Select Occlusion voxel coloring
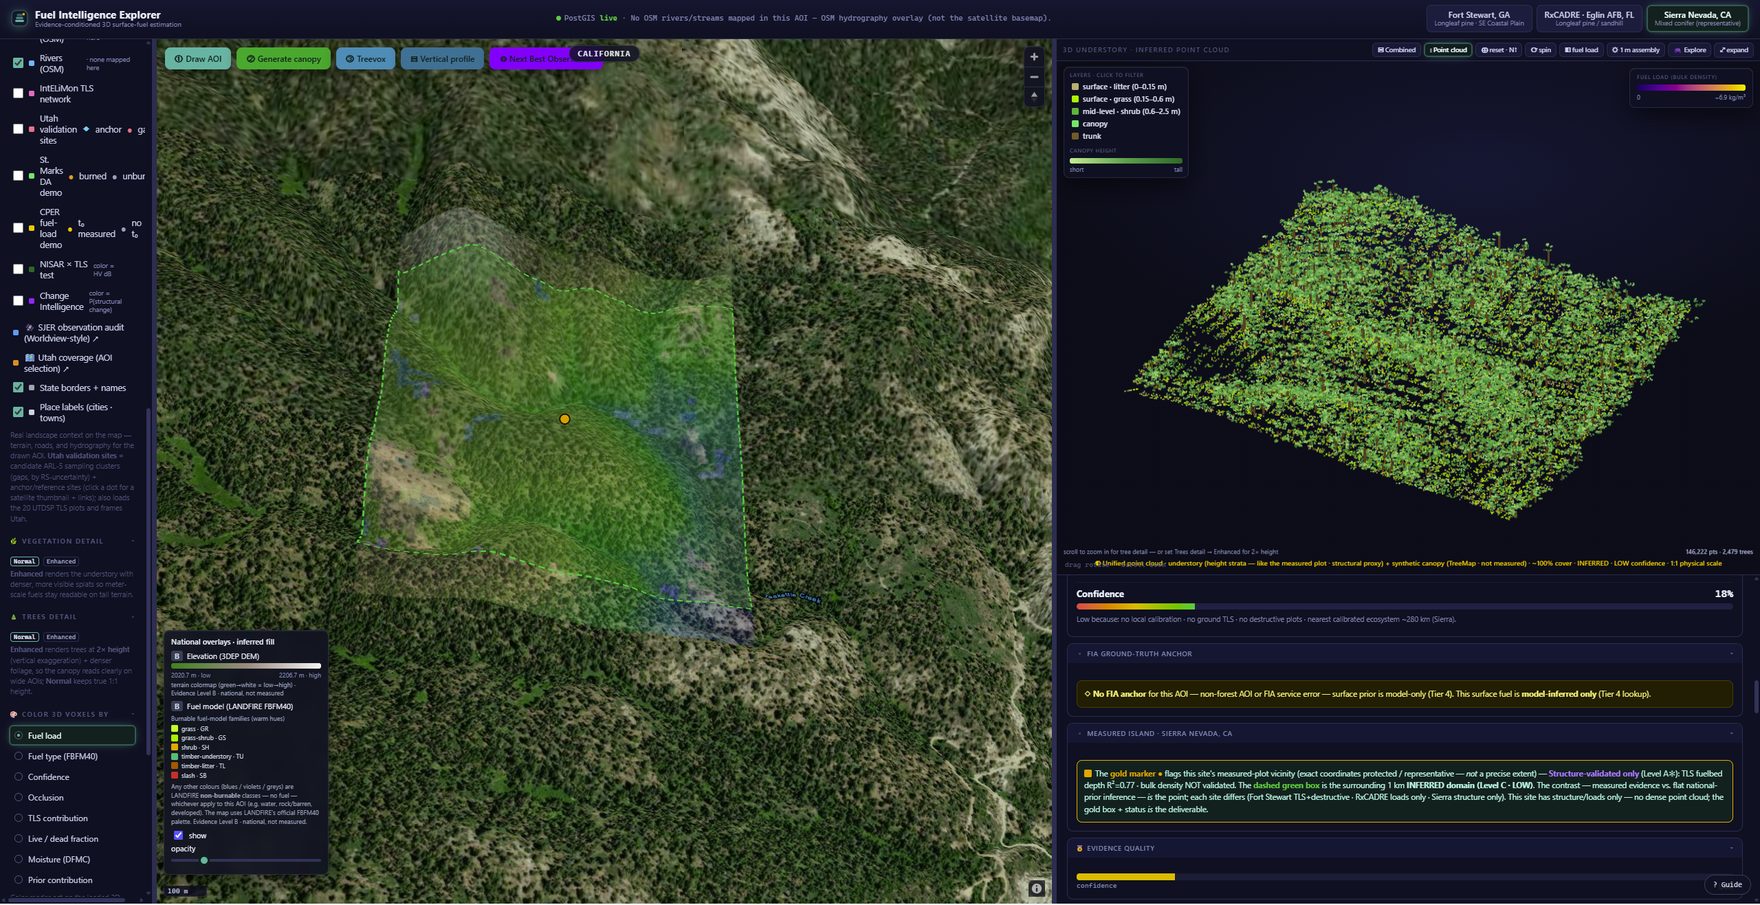This screenshot has width=1760, height=905. coord(72,798)
